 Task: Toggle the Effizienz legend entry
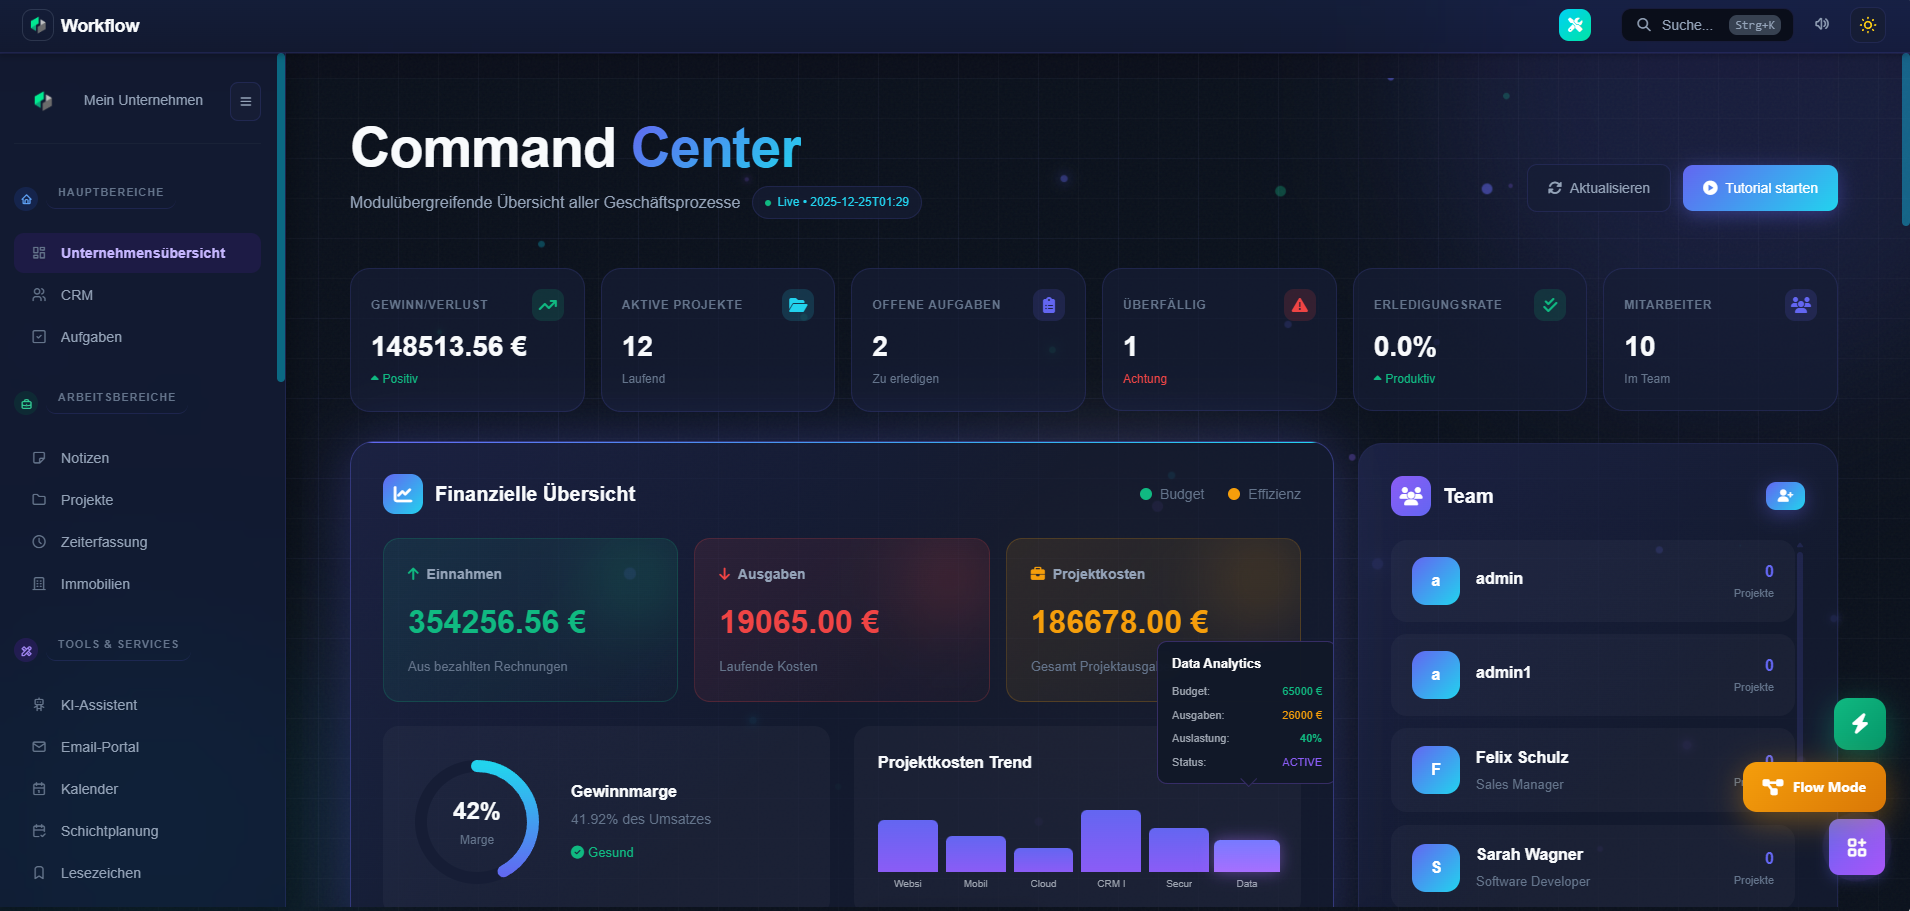coord(1263,493)
